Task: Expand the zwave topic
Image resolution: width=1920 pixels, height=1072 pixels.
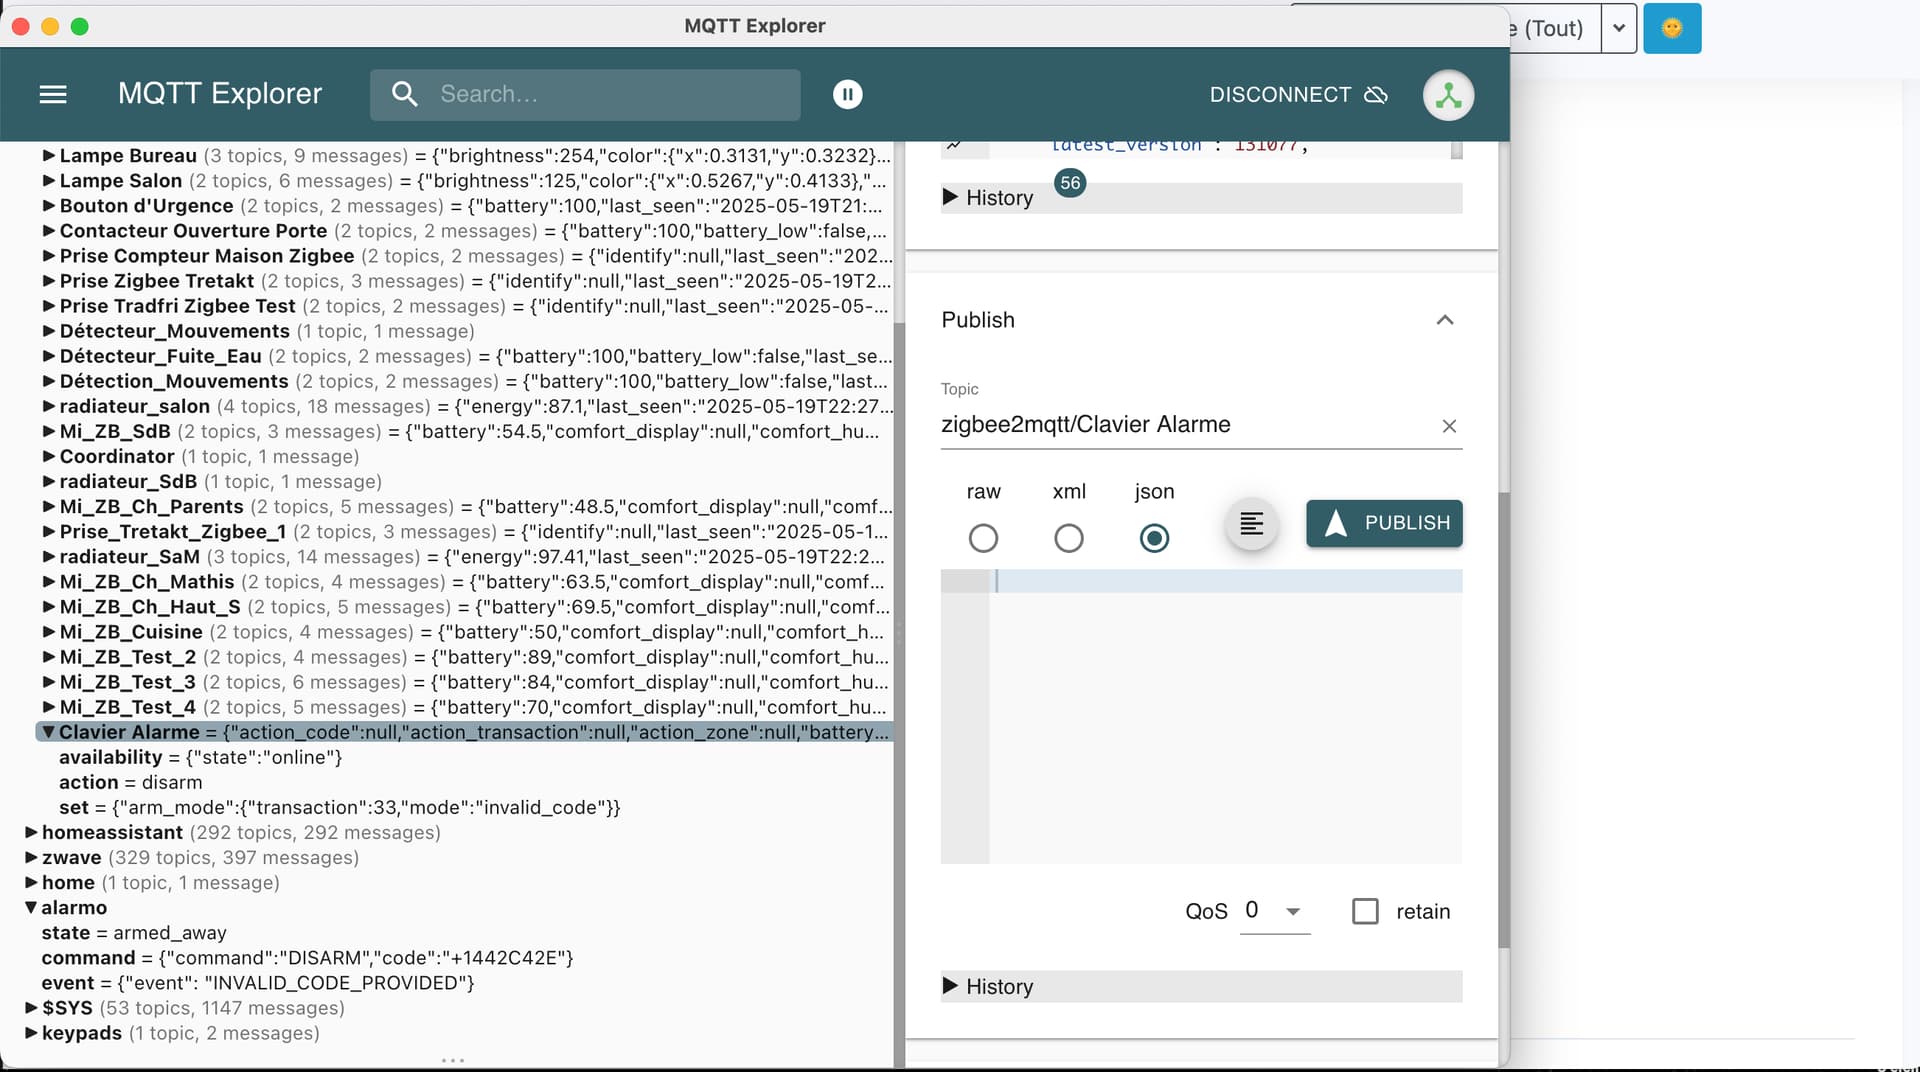Action: 31,857
